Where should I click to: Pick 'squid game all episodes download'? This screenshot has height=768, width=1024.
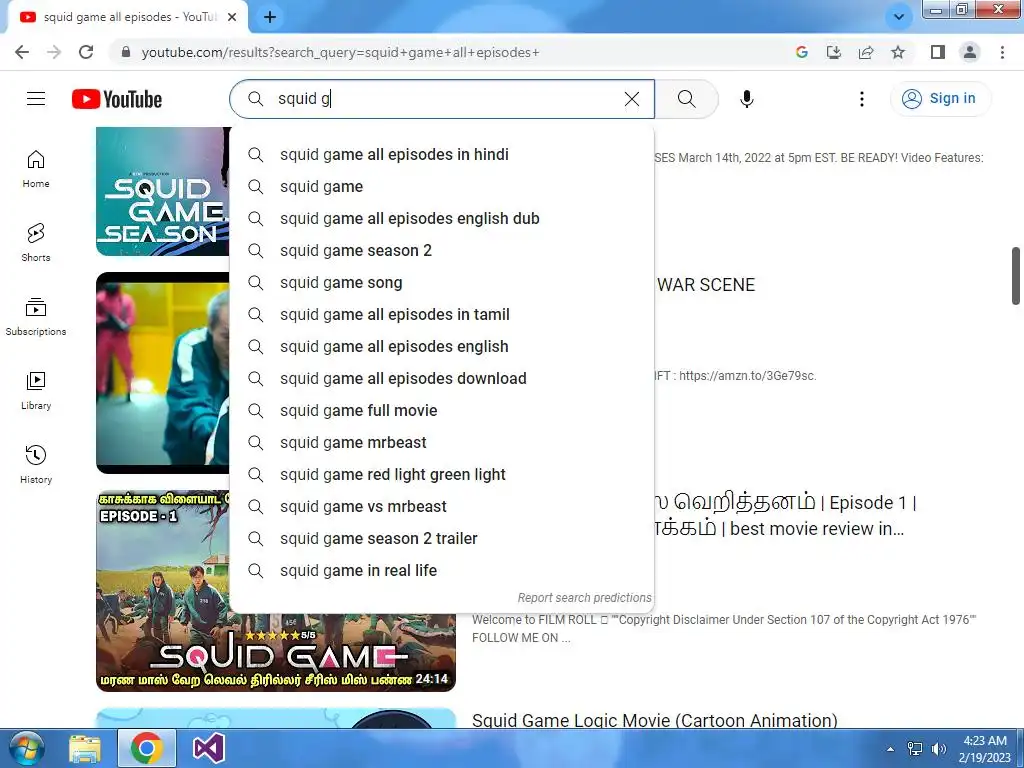(442, 379)
